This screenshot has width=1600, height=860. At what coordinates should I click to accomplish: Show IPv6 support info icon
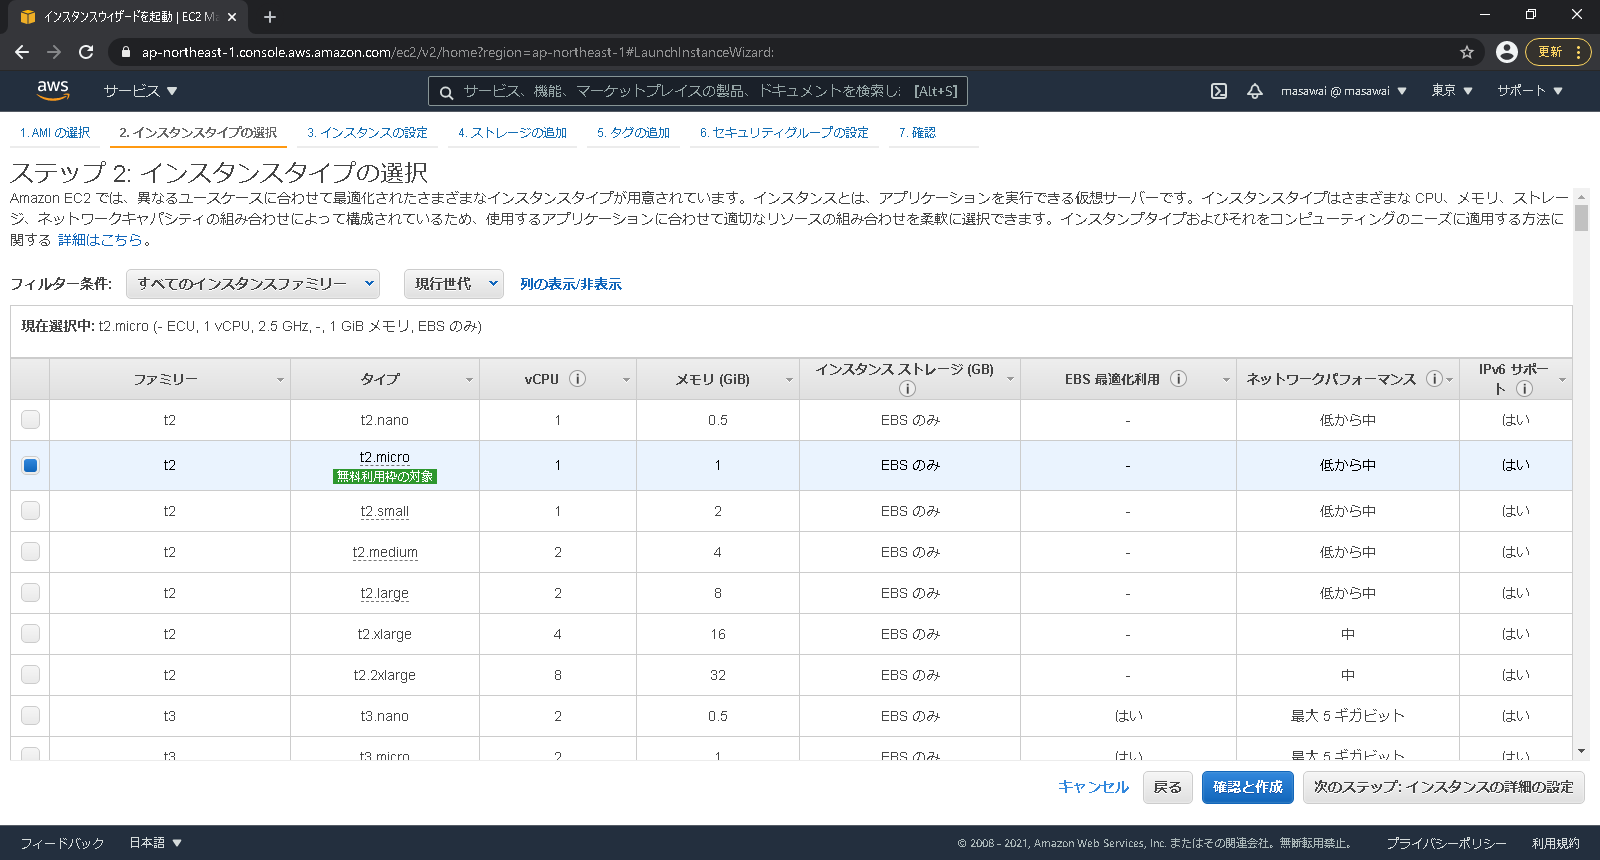[x=1524, y=389]
